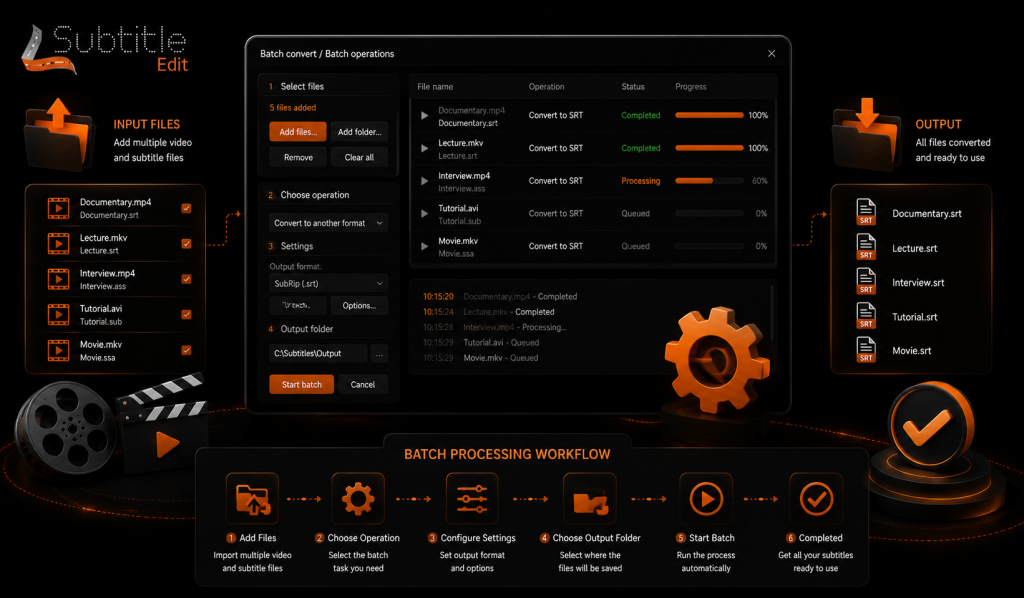This screenshot has width=1024, height=598.
Task: Select the Choose Operation gear icon
Action: (x=358, y=499)
